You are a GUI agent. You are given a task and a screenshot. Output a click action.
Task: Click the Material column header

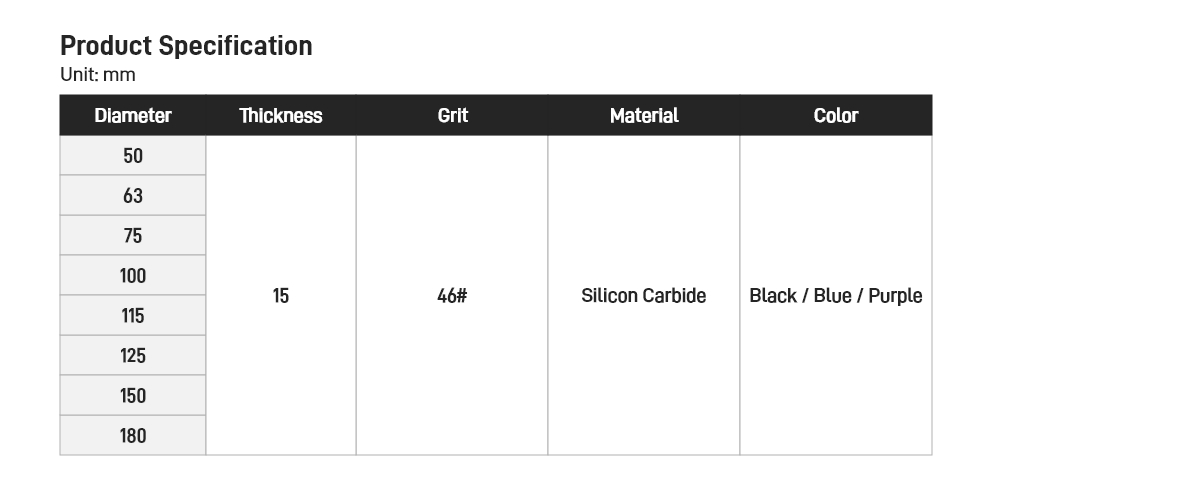click(x=644, y=116)
